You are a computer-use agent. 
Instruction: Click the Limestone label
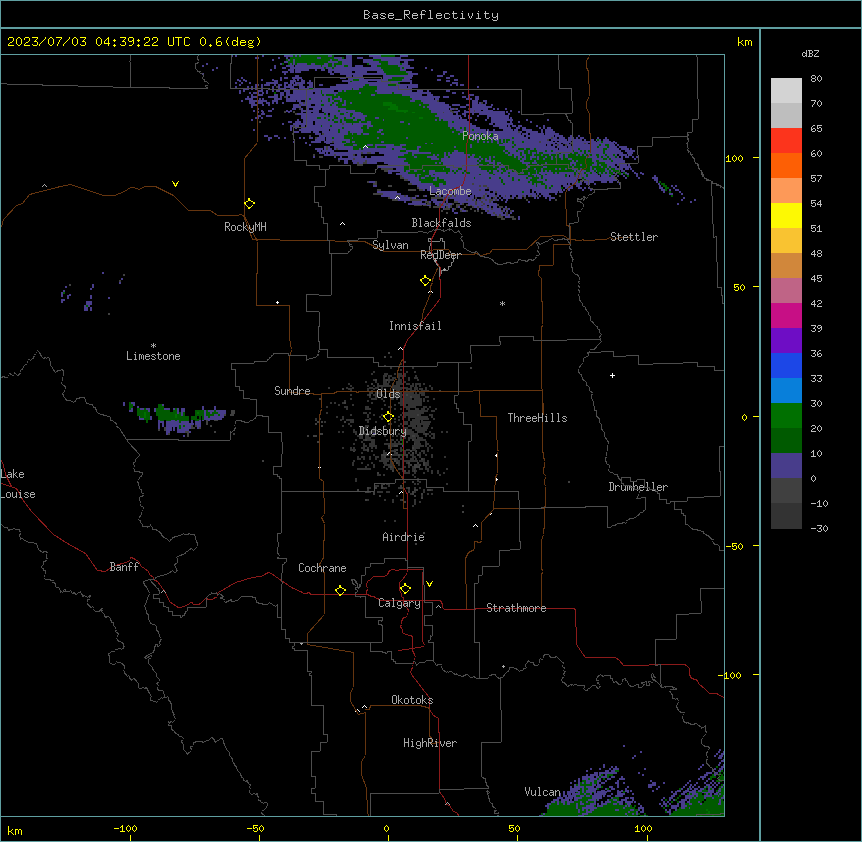click(x=153, y=356)
